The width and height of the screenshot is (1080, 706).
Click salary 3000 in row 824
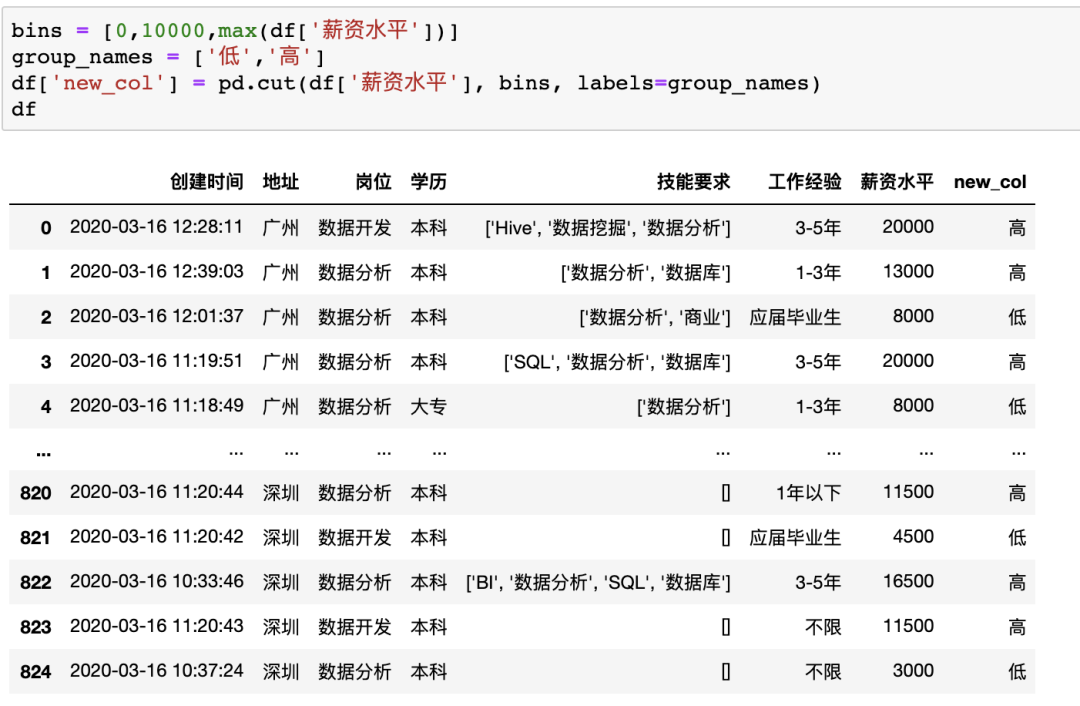[913, 672]
